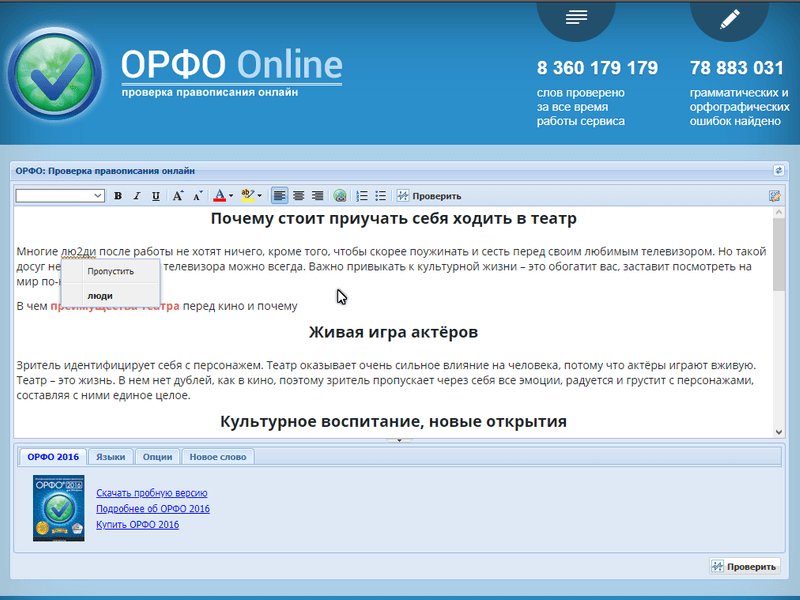Click the ОРФО Online site title
This screenshot has width=800, height=600.
(232, 65)
